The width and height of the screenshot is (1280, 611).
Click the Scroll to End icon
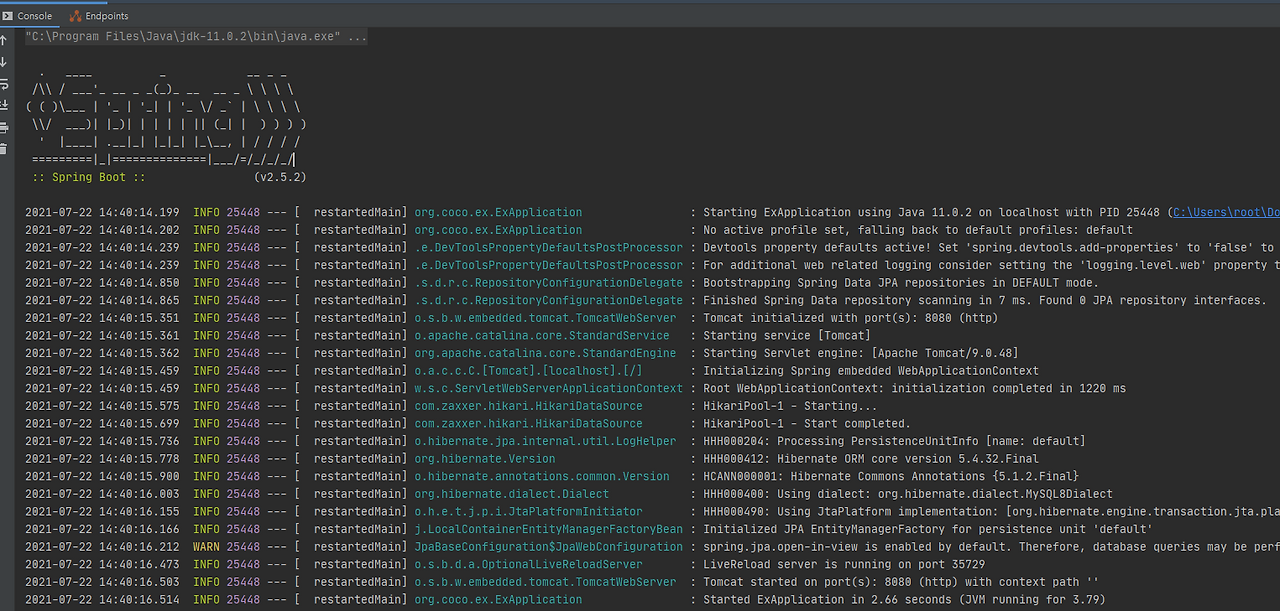(4, 105)
